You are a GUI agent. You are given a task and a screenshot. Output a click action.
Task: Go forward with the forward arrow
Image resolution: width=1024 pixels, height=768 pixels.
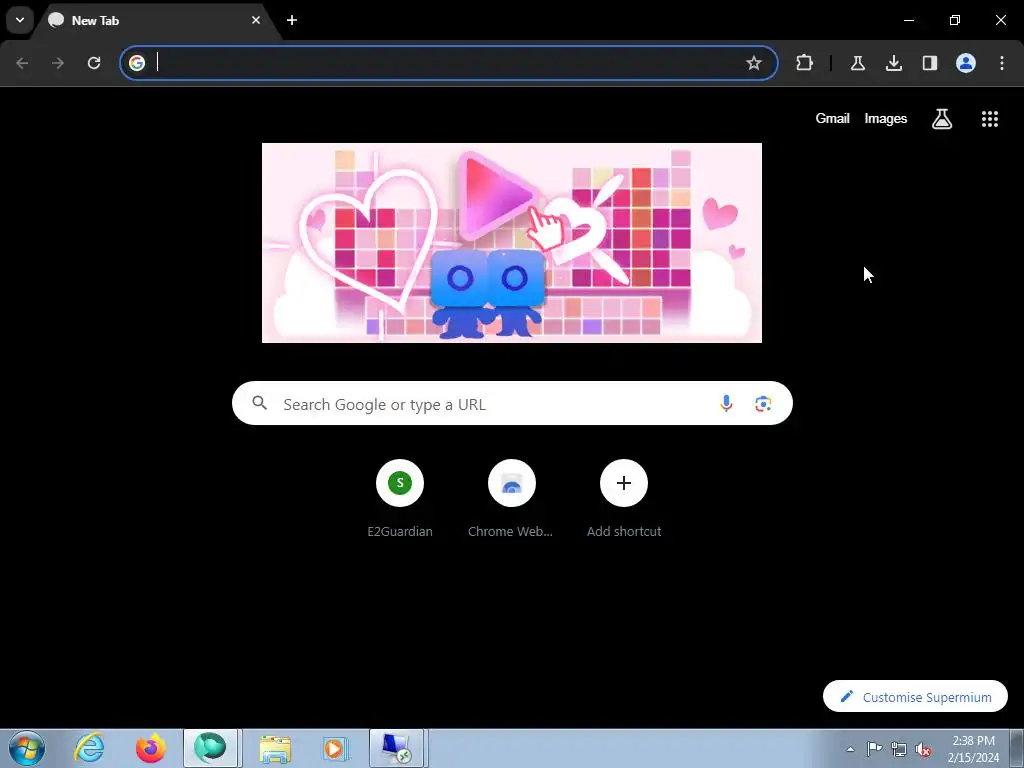click(x=58, y=63)
